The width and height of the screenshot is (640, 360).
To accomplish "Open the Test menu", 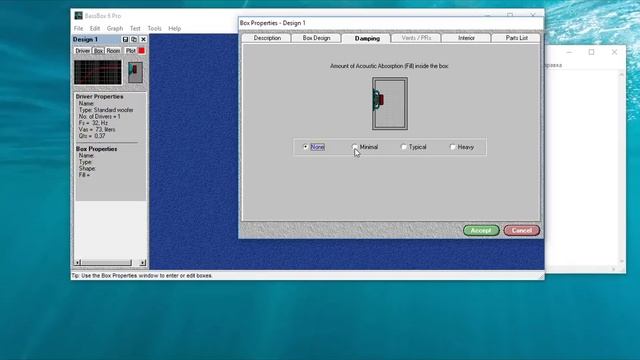I will (x=135, y=29).
